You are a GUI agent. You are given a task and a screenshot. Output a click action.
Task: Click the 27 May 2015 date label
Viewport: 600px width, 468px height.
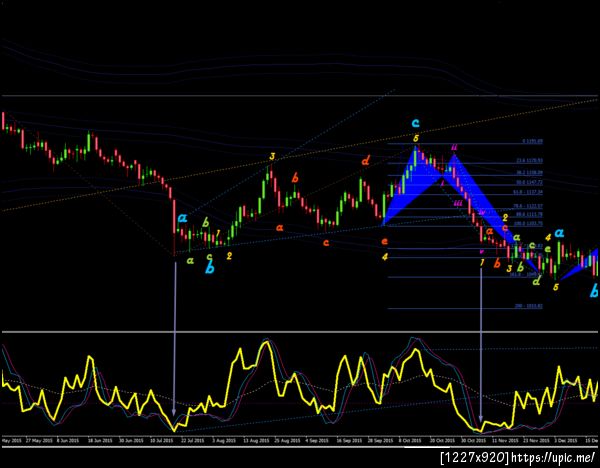point(39,440)
